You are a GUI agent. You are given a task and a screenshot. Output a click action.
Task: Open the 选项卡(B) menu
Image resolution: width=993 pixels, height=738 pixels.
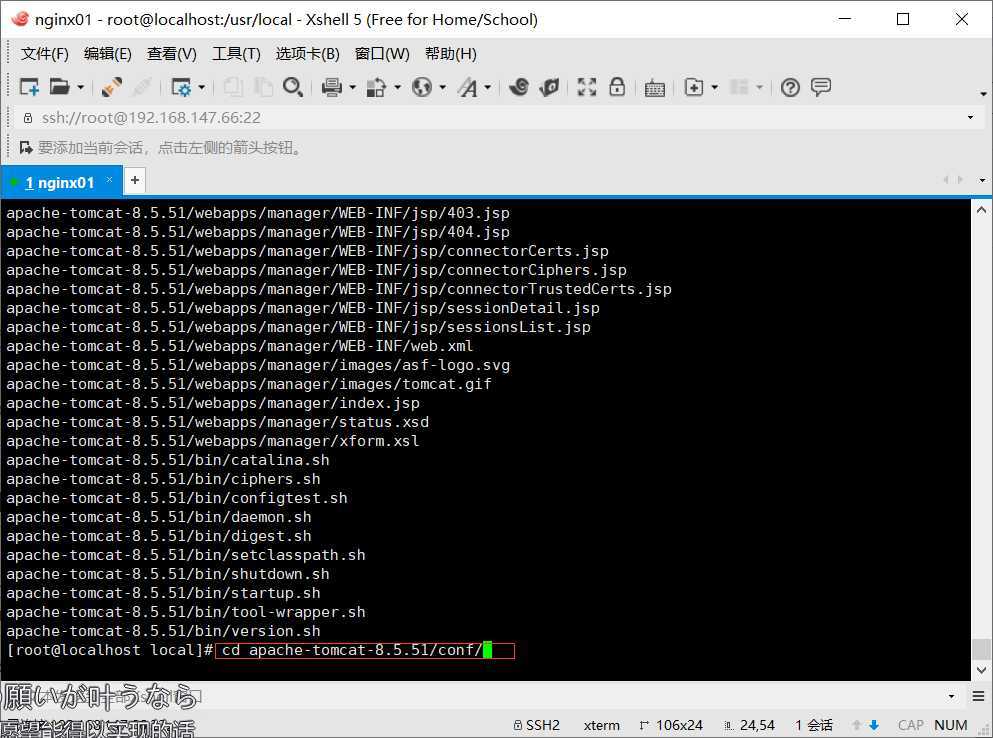coord(308,54)
